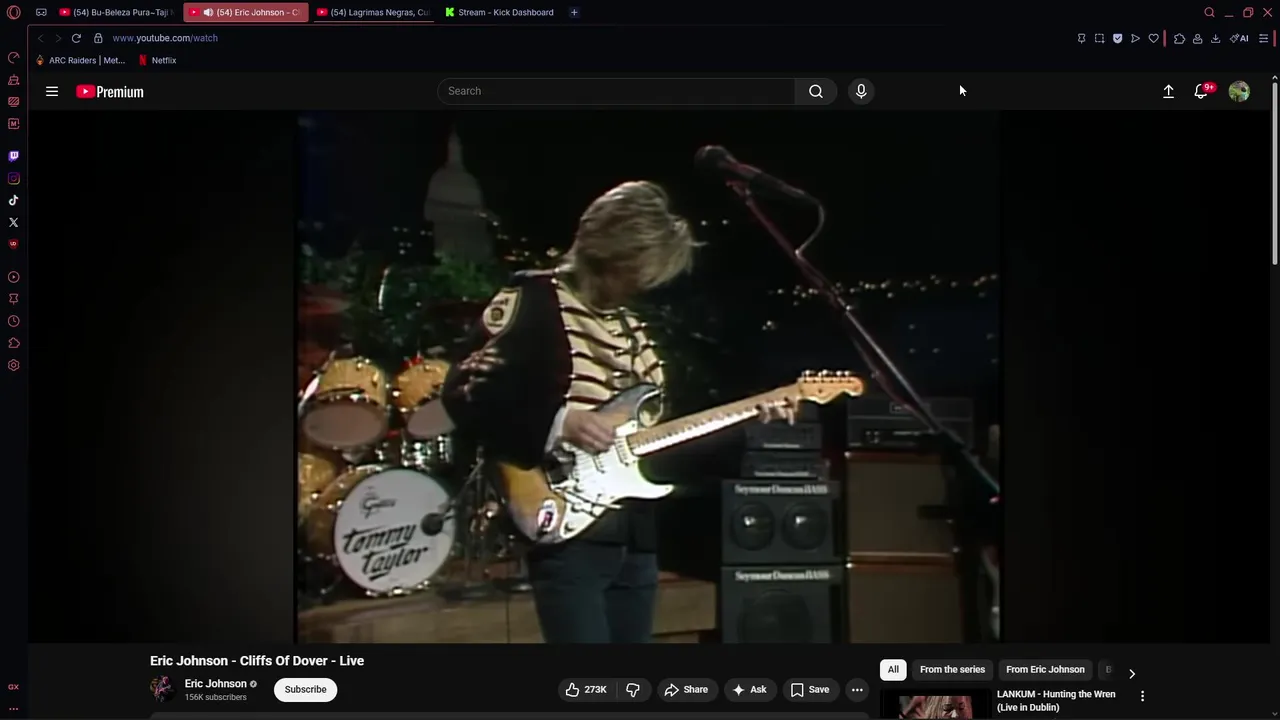Click the GX corner icon in sidebar
Image resolution: width=1280 pixels, height=720 pixels.
13,687
